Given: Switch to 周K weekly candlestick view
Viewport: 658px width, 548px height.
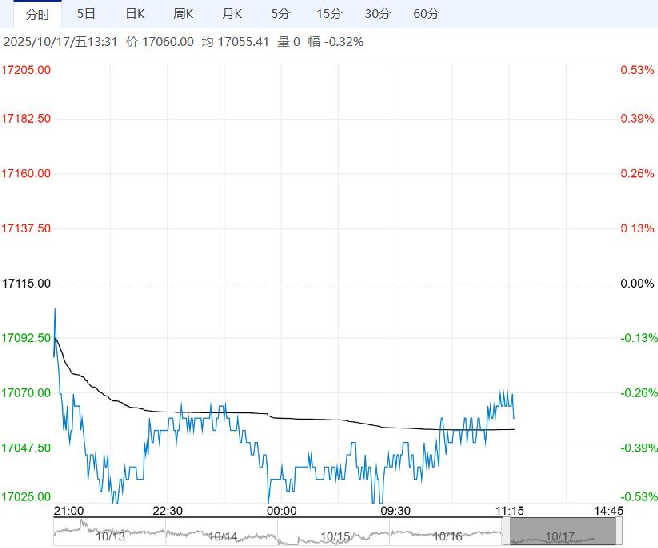Looking at the screenshot, I should 183,14.
